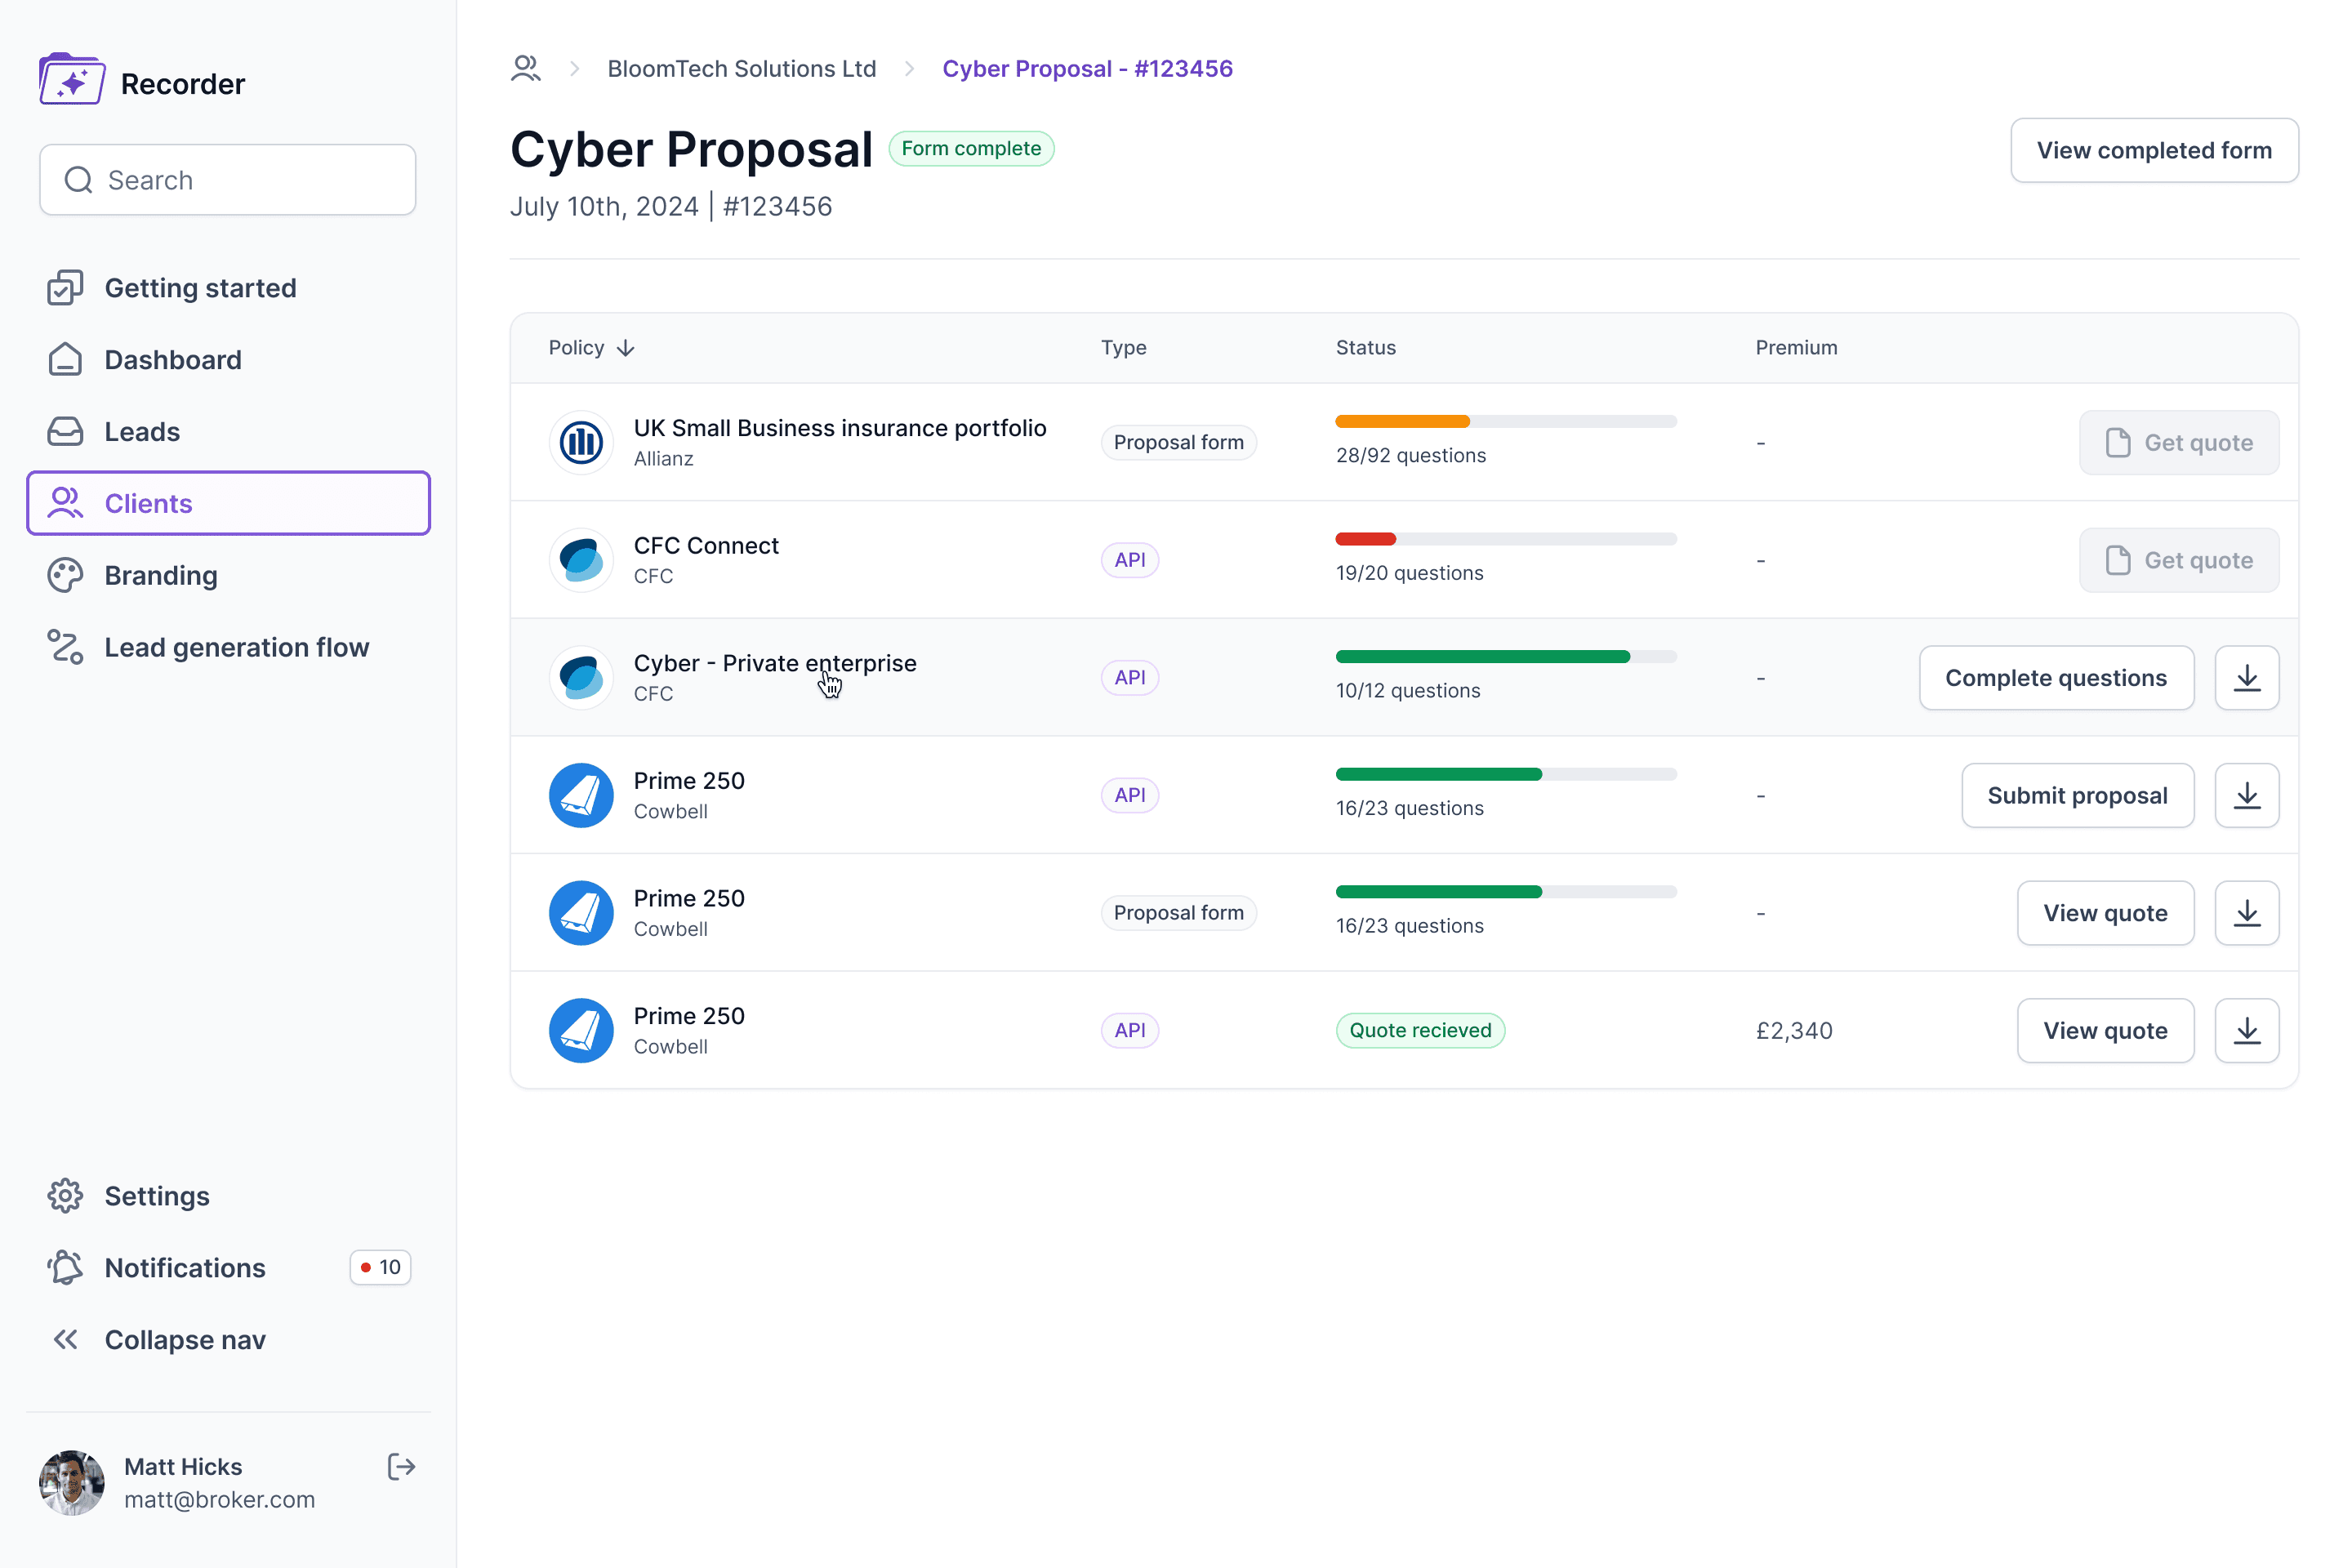Open Settings from the sidebar
The image size is (2352, 1568).
157,1195
